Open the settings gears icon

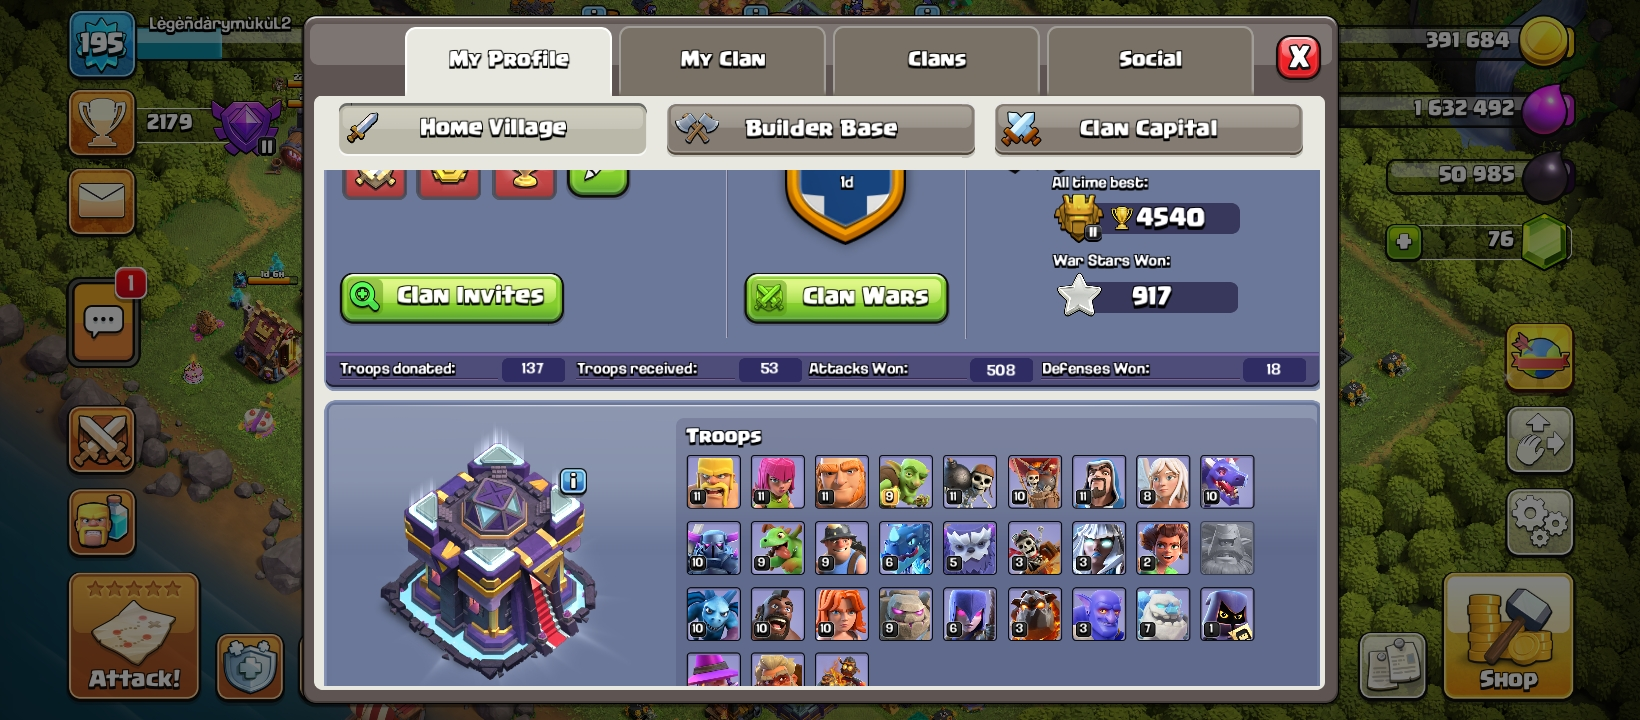(1539, 521)
